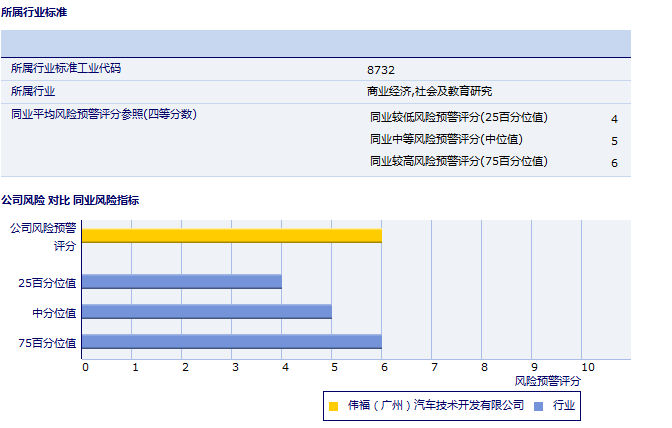Click the 同业平均风险预警评分参照(四等分数) row label
The width and height of the screenshot is (672, 428).
pyautogui.click(x=103, y=114)
